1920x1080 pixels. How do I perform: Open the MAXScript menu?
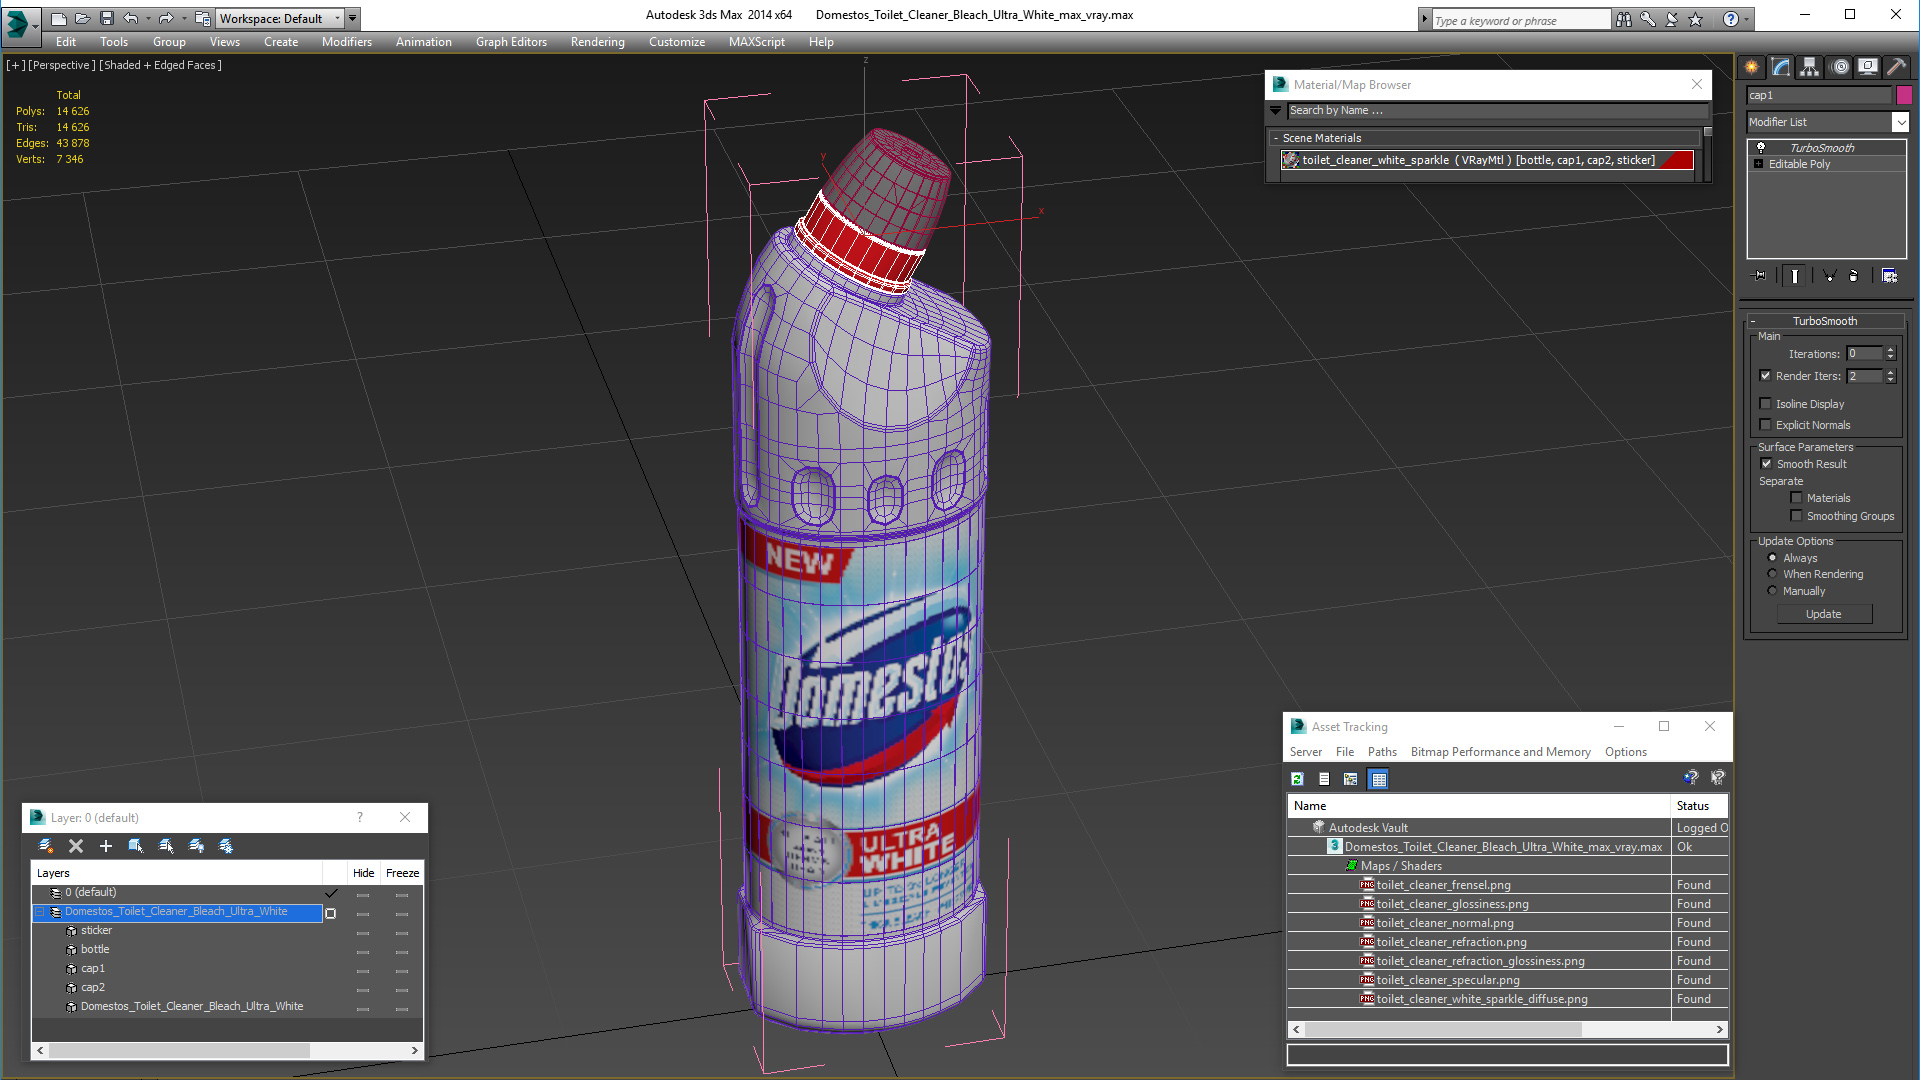(x=756, y=42)
